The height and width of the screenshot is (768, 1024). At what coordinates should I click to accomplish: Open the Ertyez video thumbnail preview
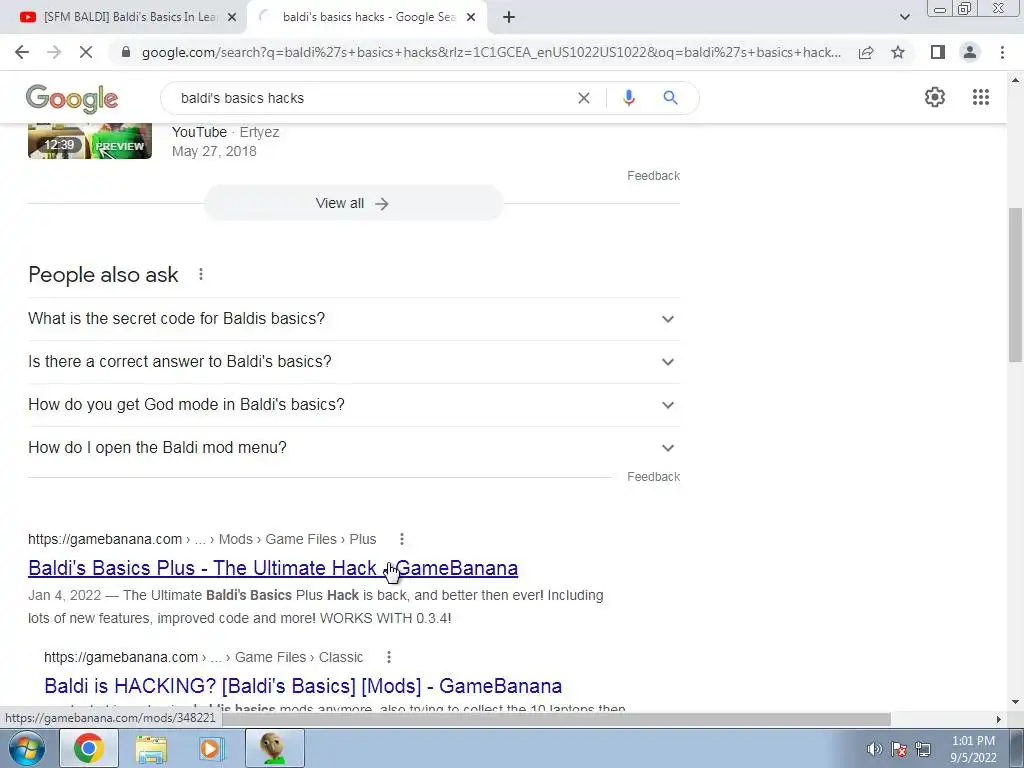[x=90, y=140]
